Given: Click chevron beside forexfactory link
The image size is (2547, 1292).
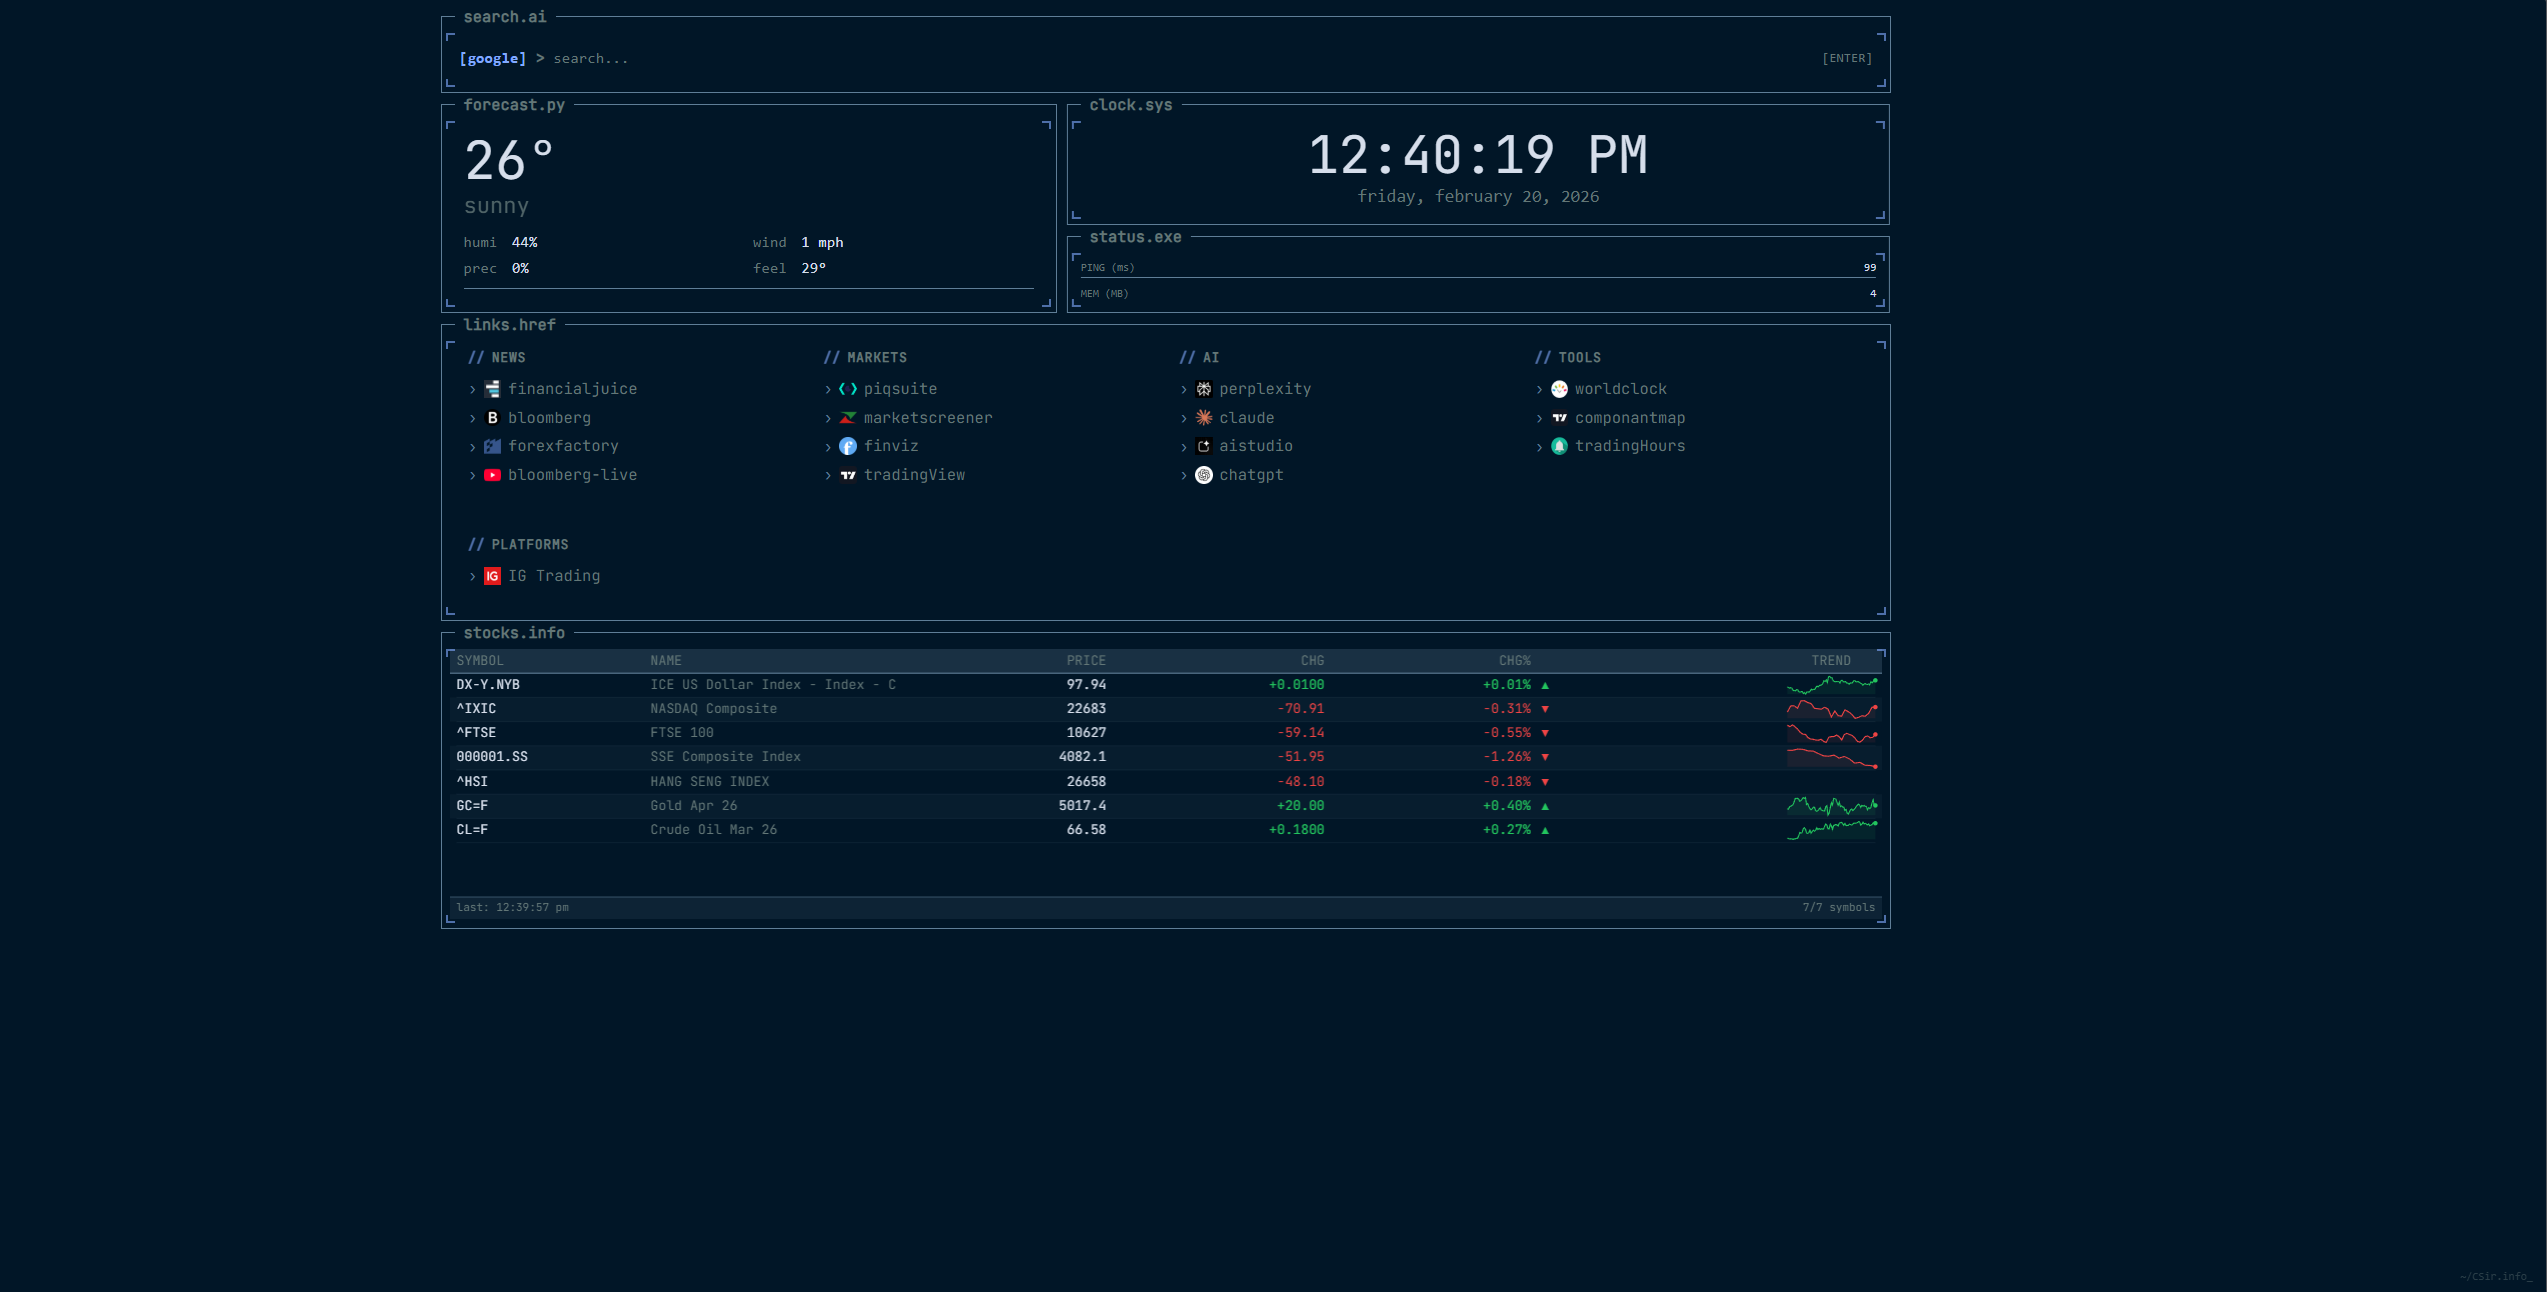Looking at the screenshot, I should (473, 447).
